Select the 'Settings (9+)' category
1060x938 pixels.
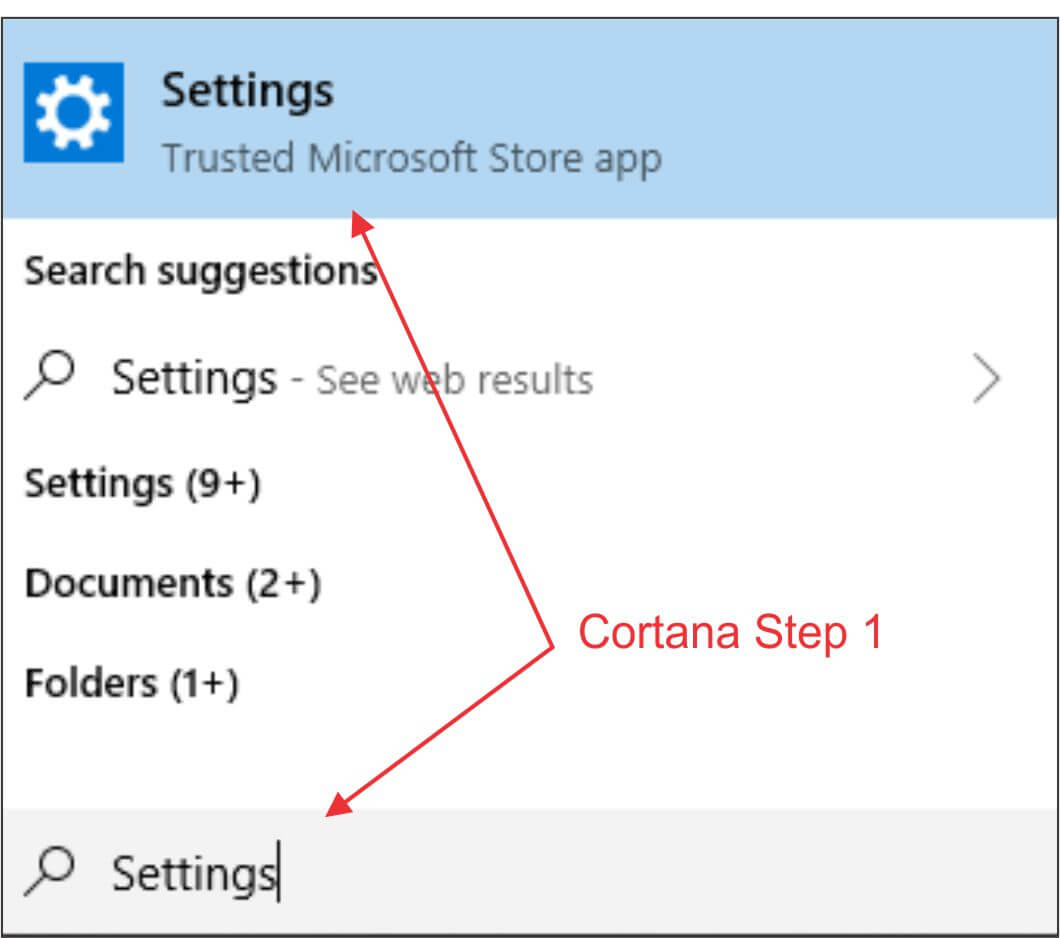click(143, 484)
